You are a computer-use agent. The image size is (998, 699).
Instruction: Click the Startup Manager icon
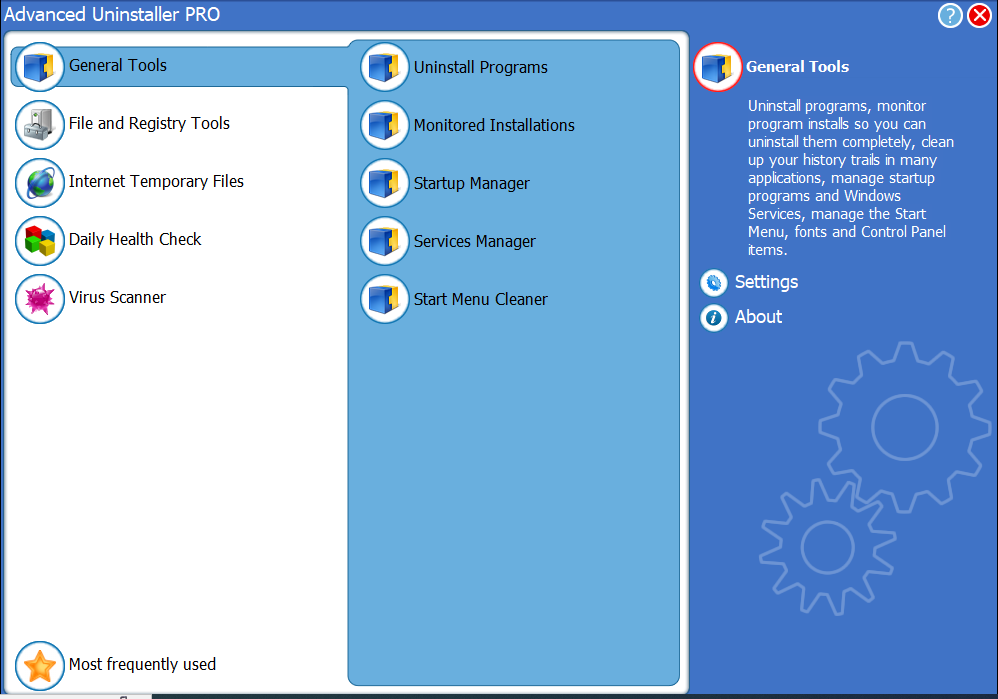tap(384, 183)
